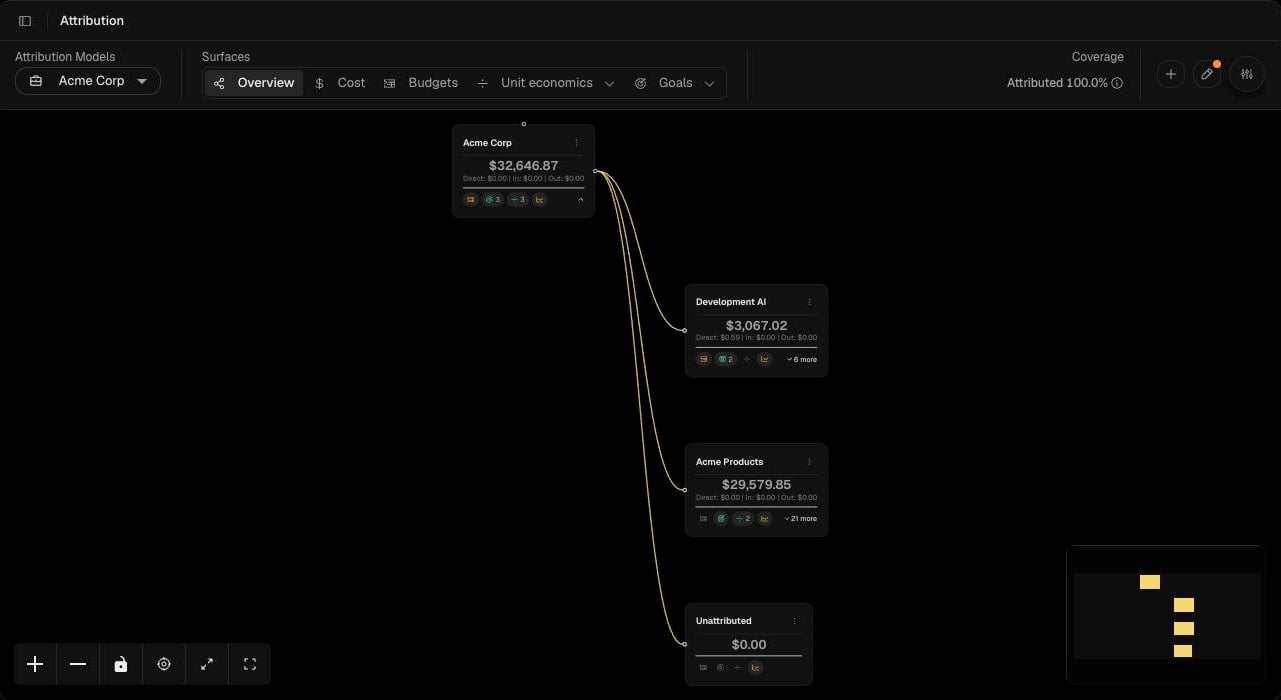Viewport: 1281px width, 700px height.
Task: Open the Acme Corp attribution model dropdown
Action: [88, 81]
